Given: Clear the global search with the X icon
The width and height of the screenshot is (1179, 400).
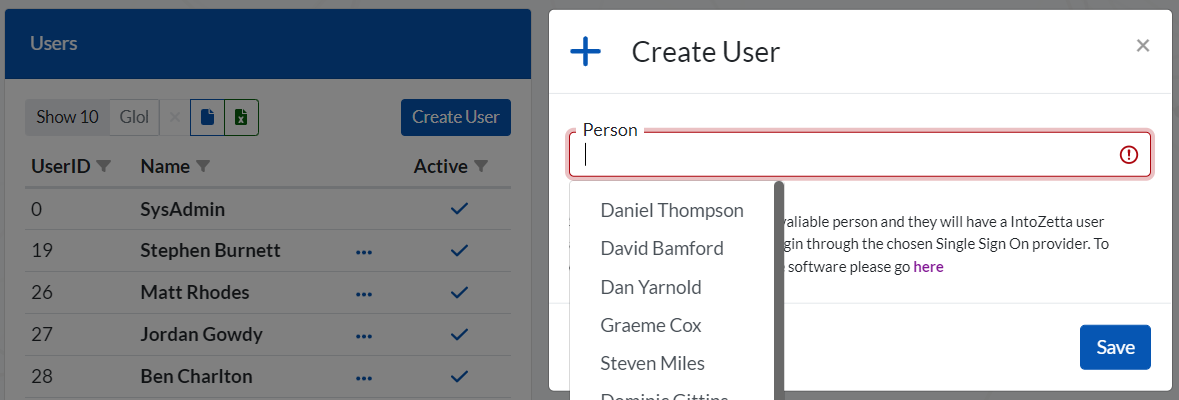Looking at the screenshot, I should click(175, 117).
